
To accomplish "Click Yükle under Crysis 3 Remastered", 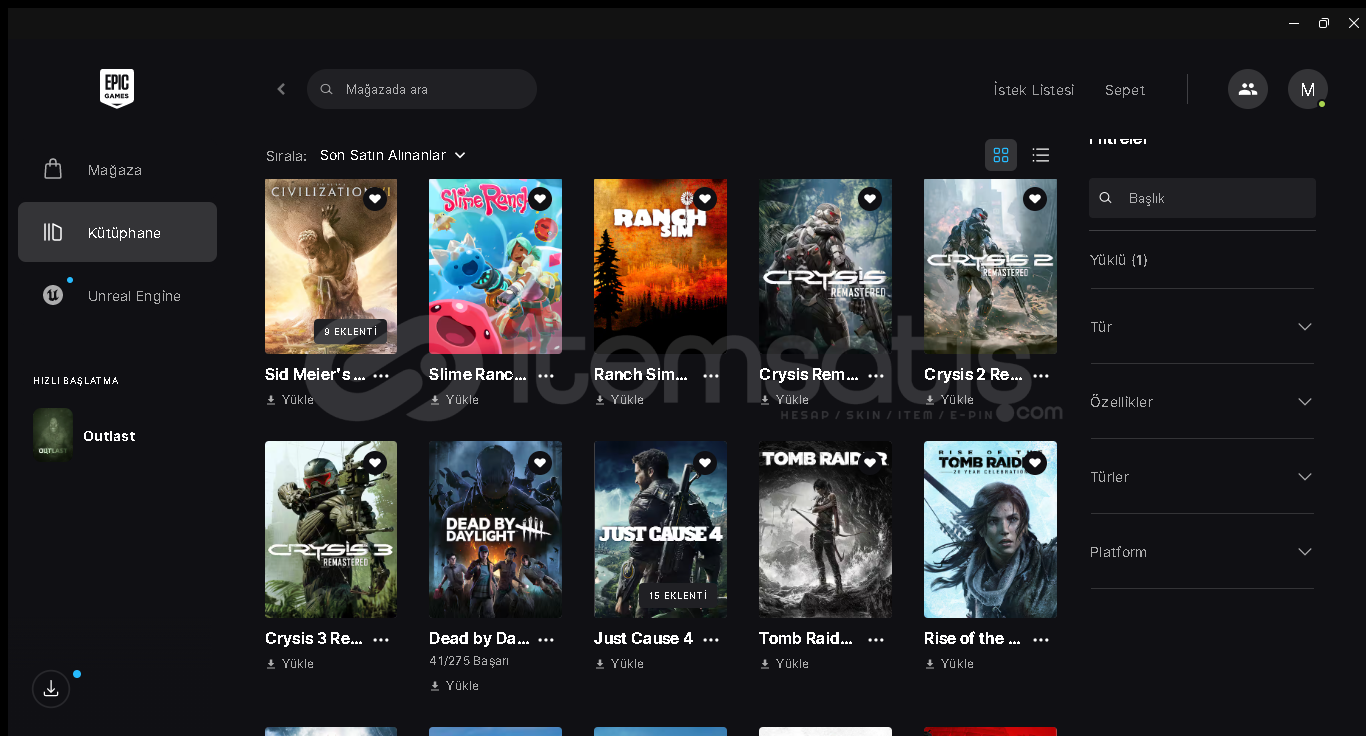I will pyautogui.click(x=290, y=664).
